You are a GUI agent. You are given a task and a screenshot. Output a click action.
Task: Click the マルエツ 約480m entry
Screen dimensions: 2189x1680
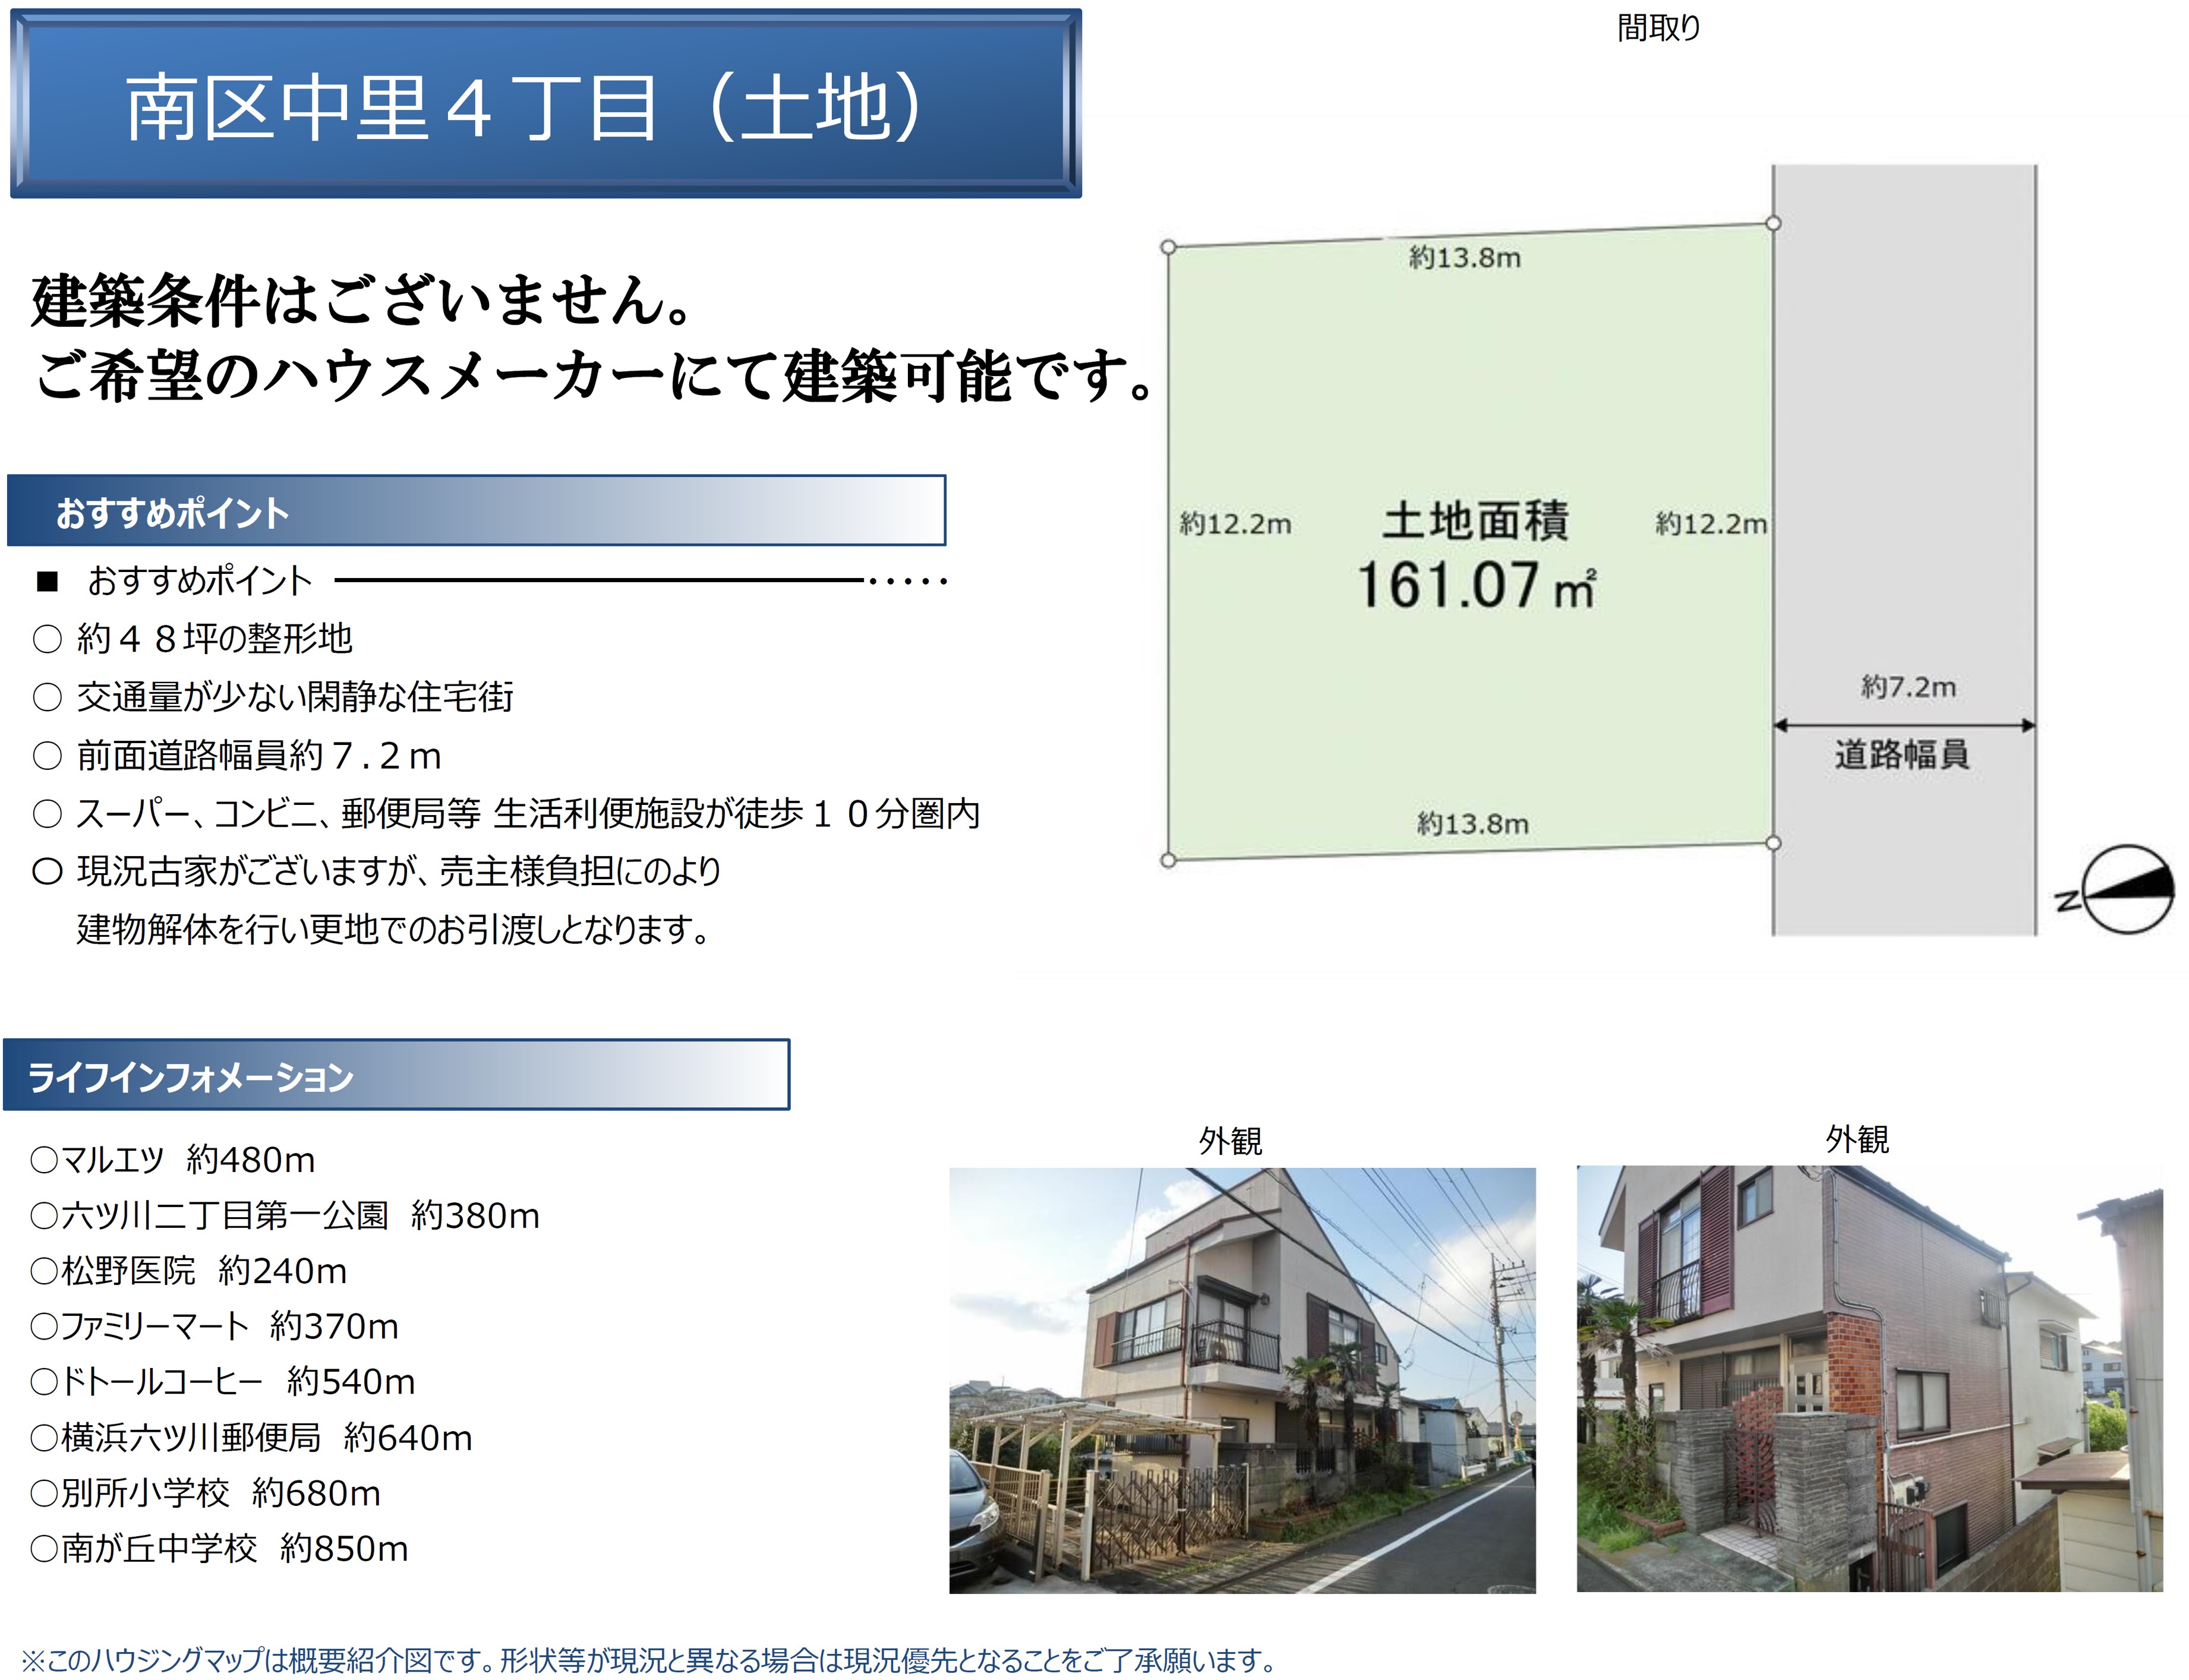tap(173, 1160)
